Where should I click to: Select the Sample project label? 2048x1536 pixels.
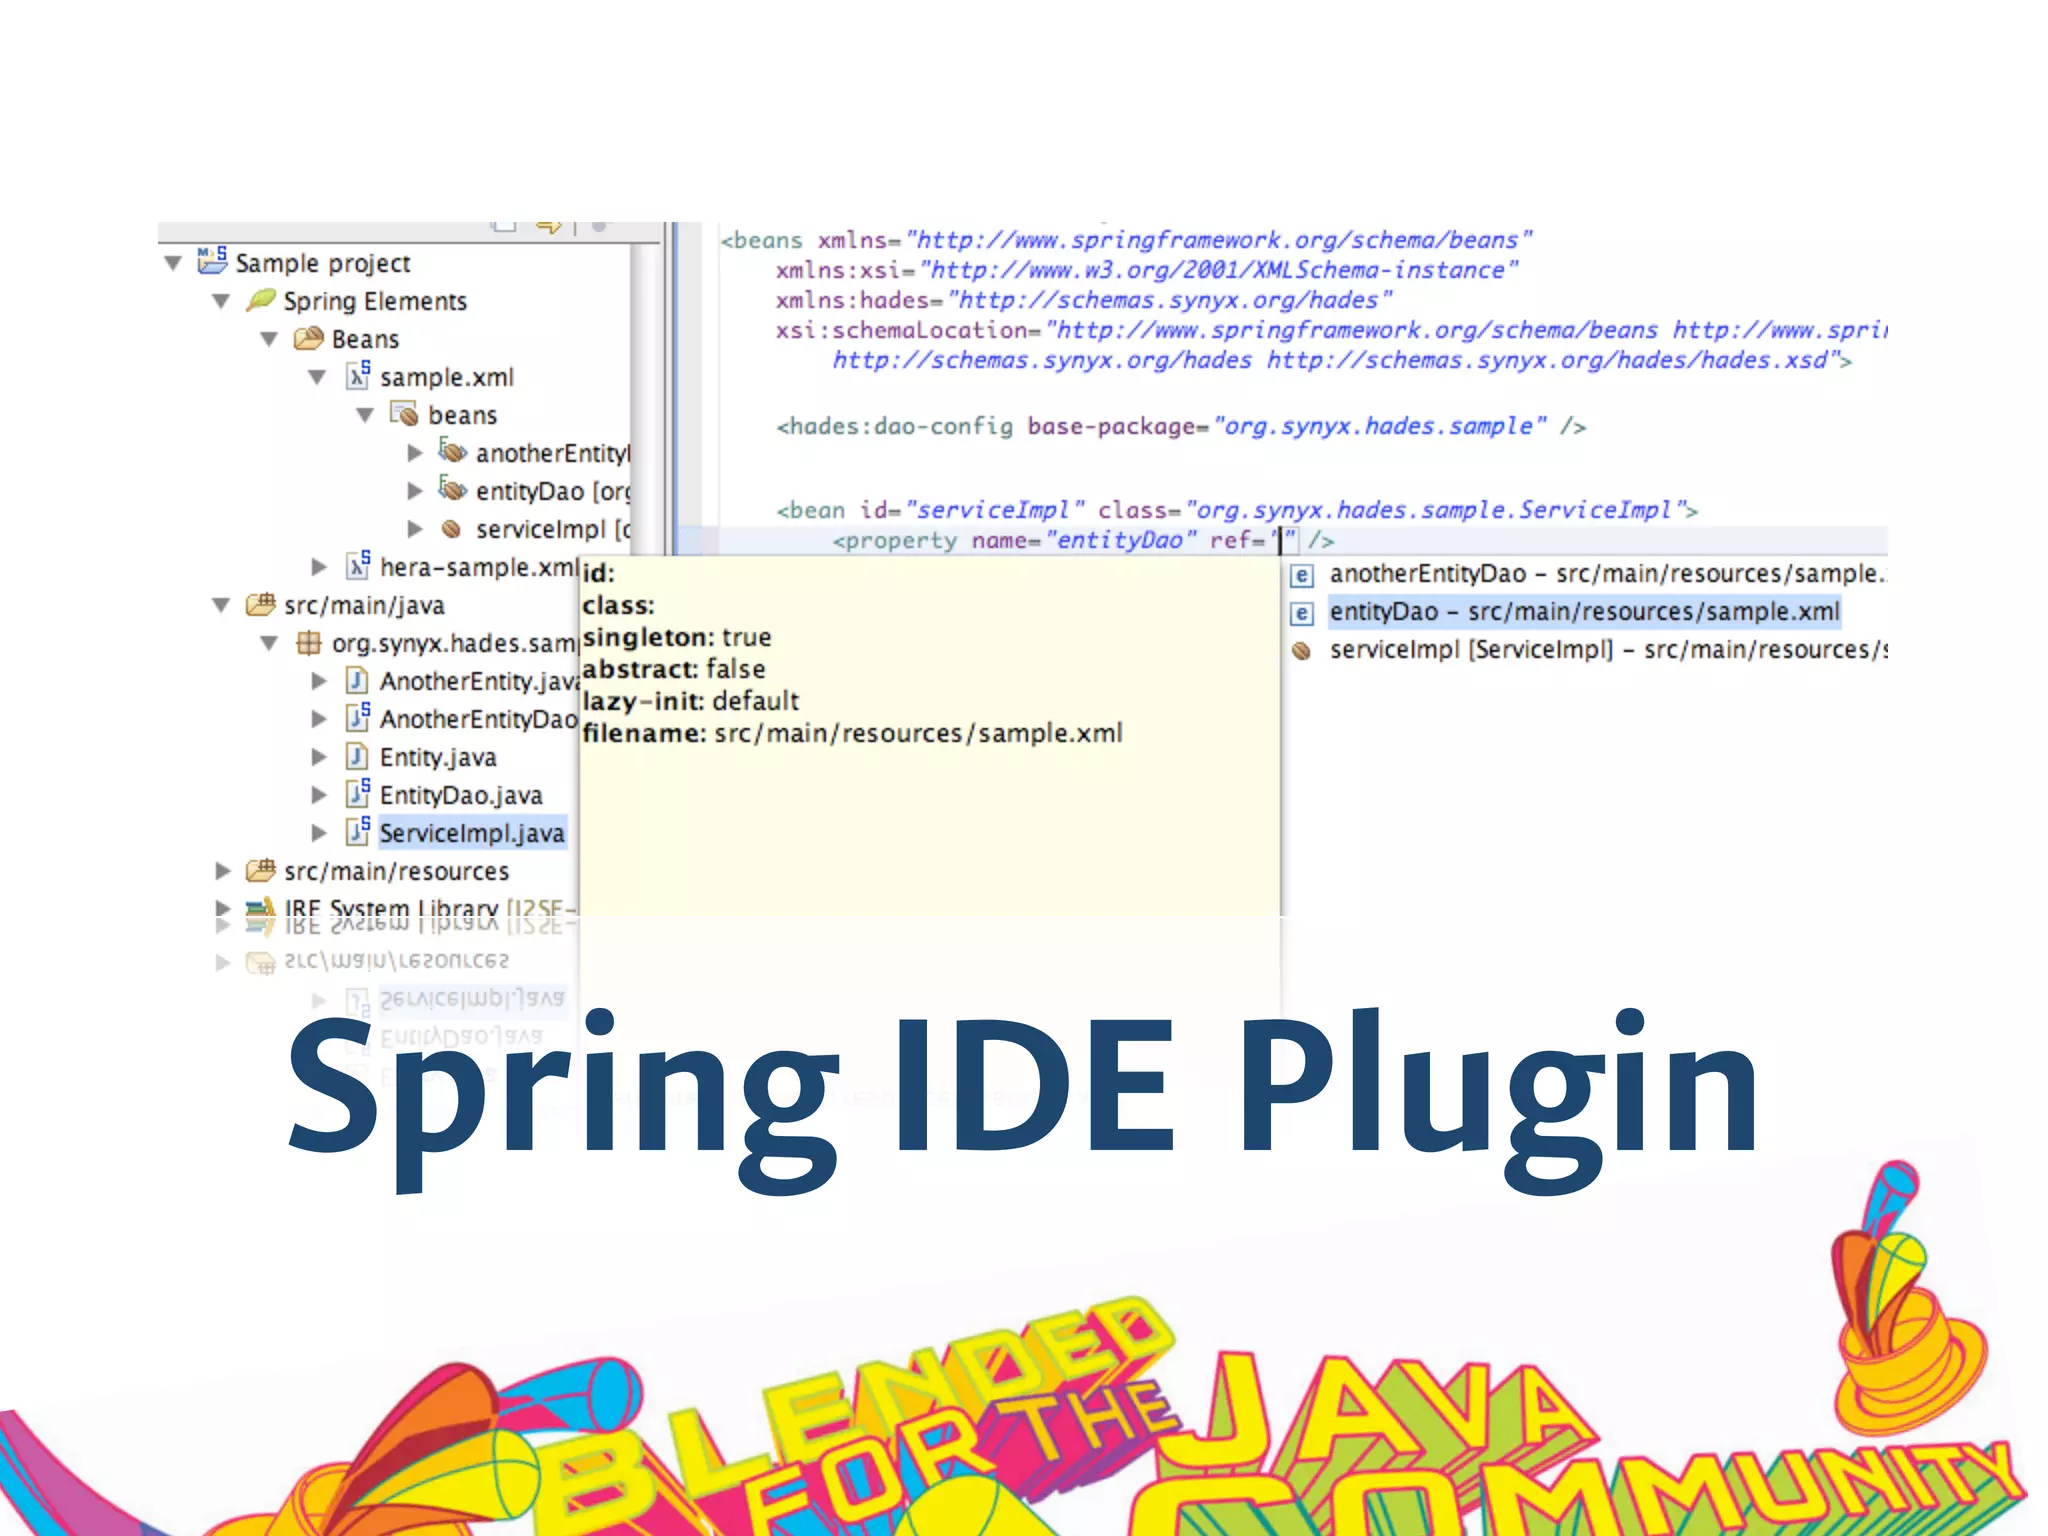pos(323,263)
